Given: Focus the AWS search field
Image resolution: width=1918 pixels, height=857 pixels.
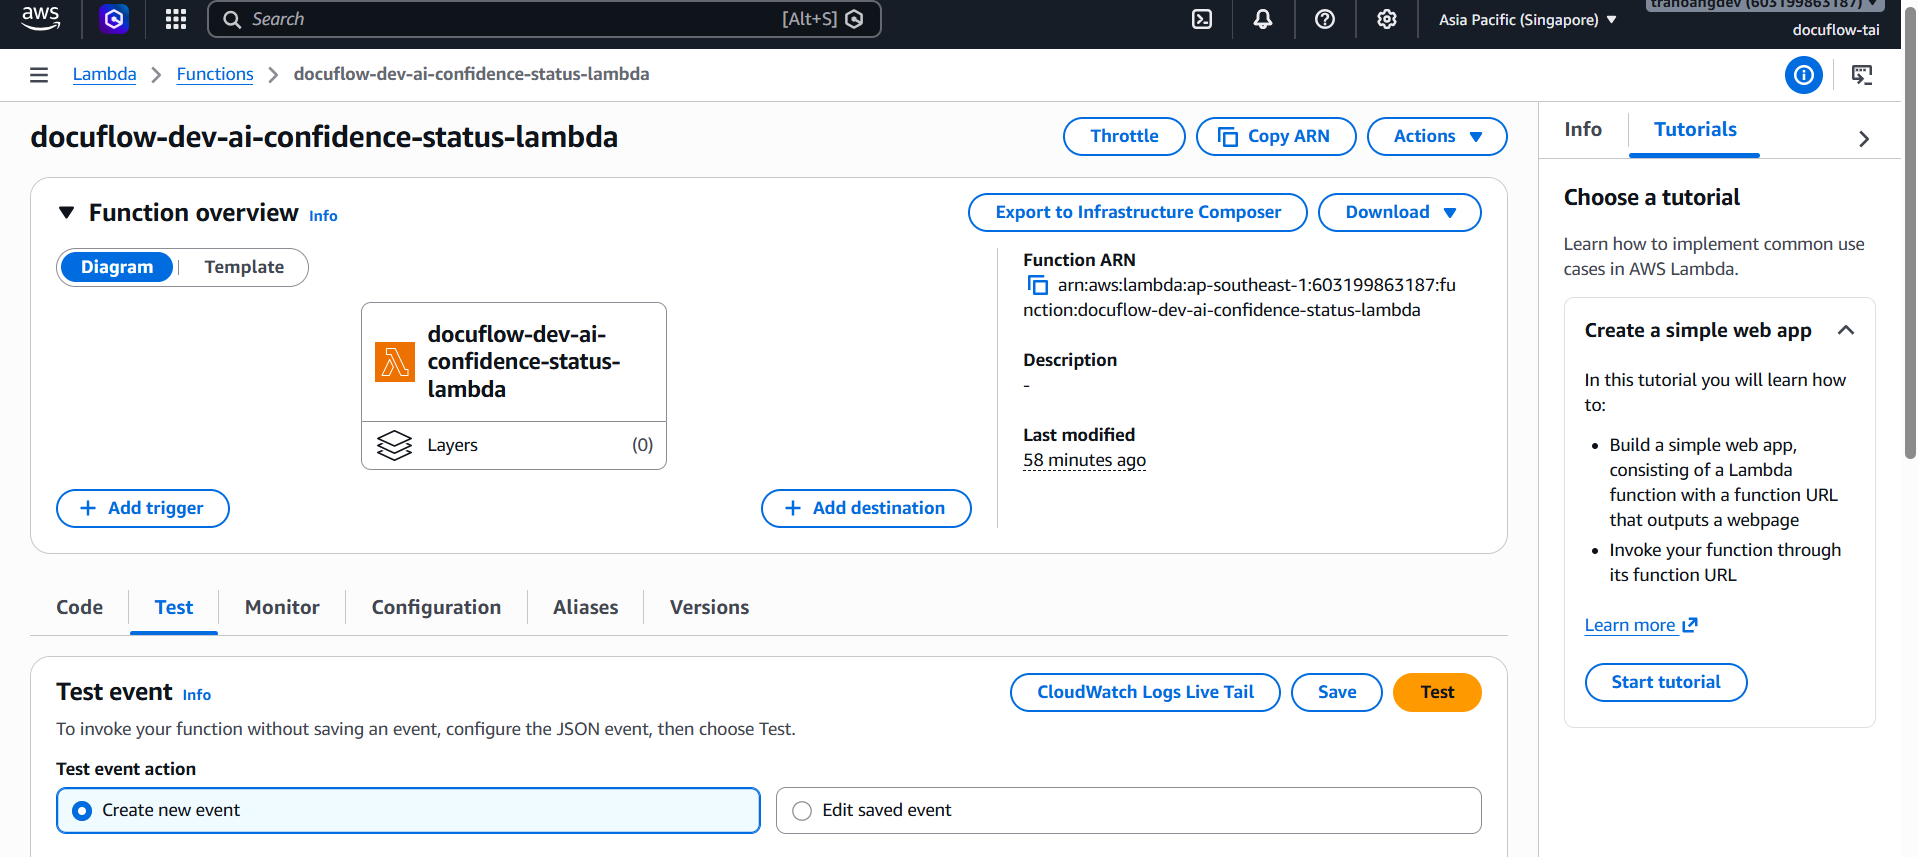Looking at the screenshot, I should pos(544,19).
